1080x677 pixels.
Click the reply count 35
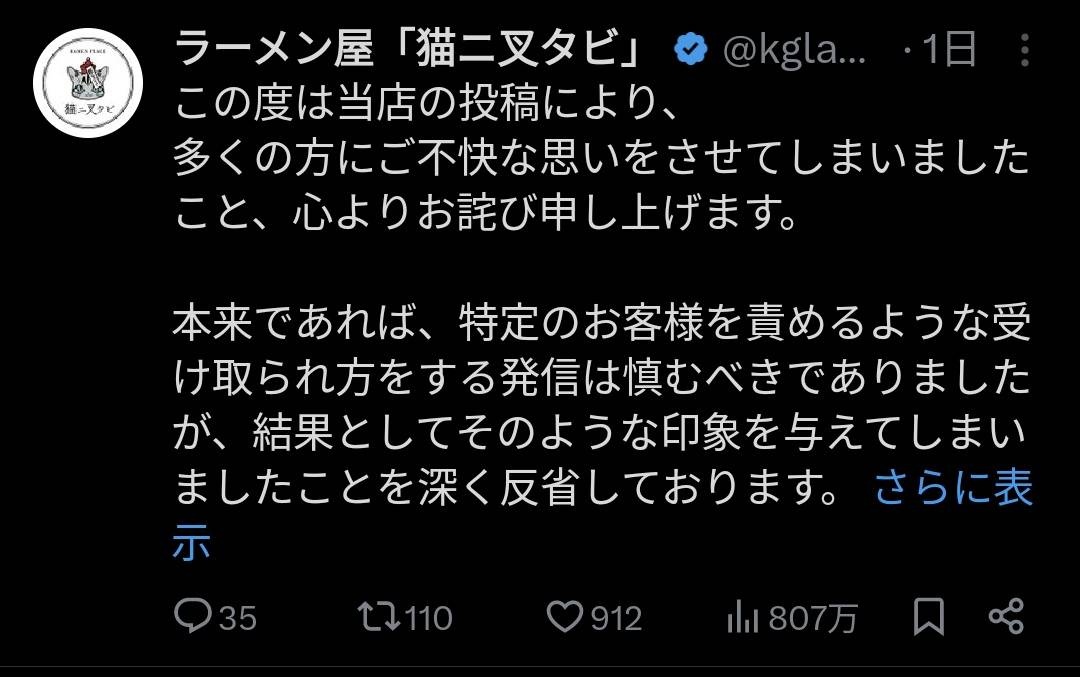[x=237, y=618]
